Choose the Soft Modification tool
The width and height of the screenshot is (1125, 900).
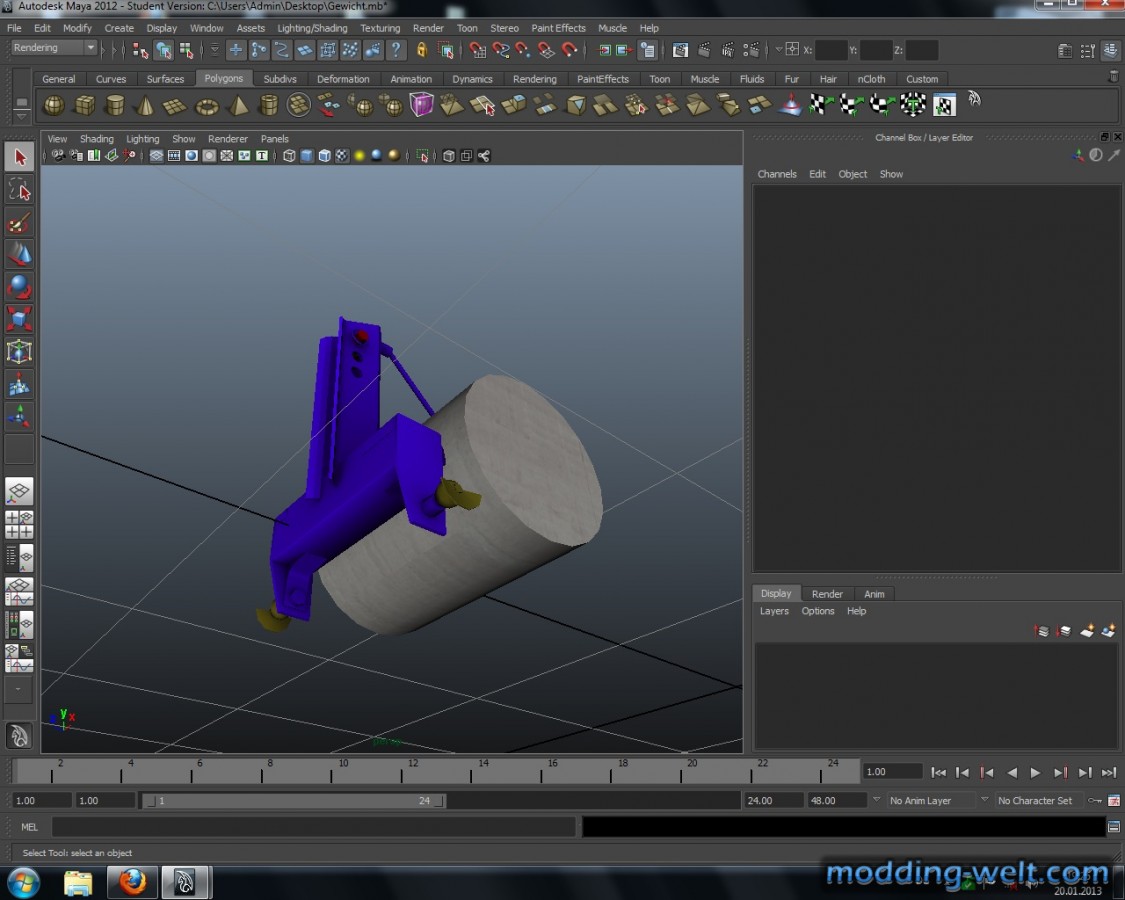[19, 384]
